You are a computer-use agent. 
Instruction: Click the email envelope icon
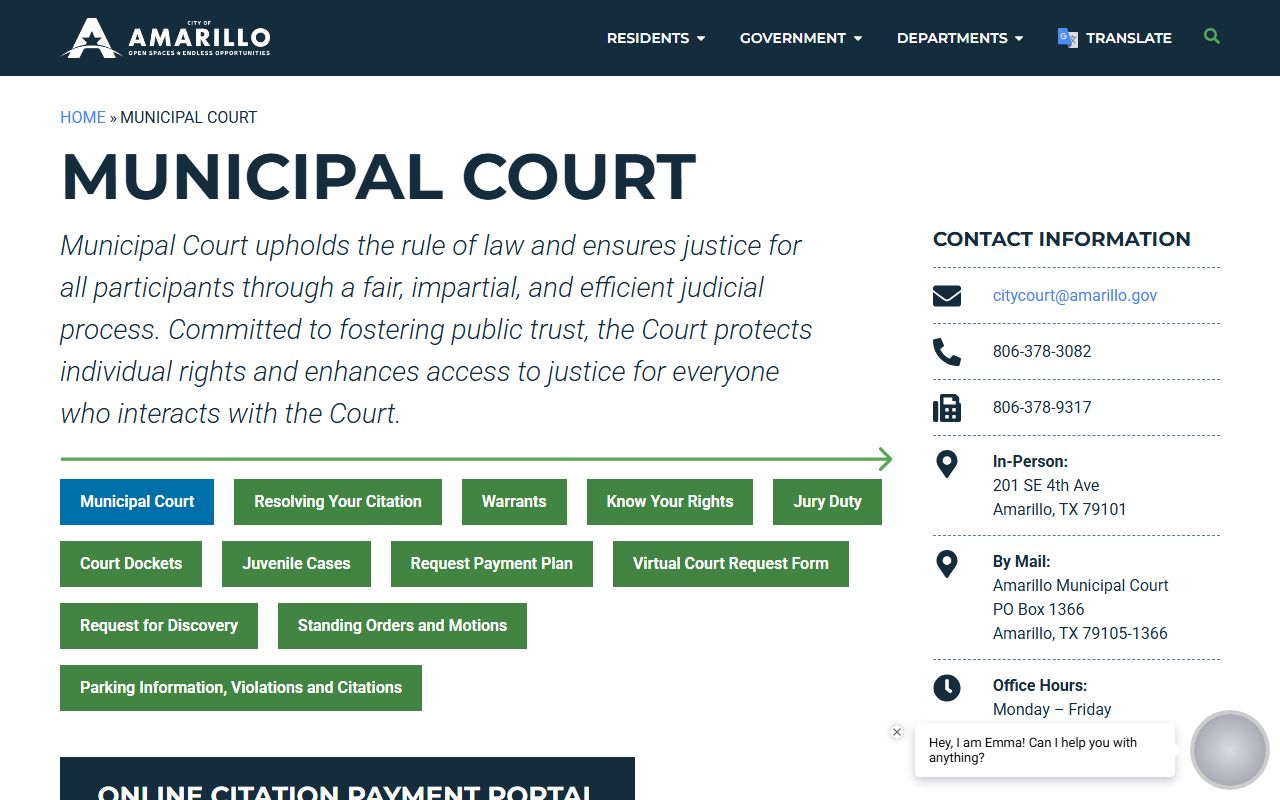(x=946, y=296)
